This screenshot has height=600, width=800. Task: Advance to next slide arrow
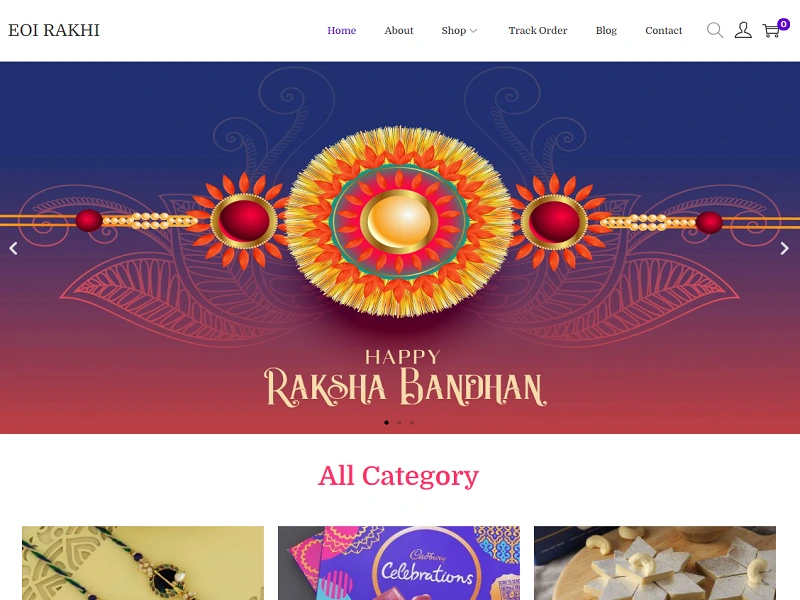pyautogui.click(x=785, y=248)
